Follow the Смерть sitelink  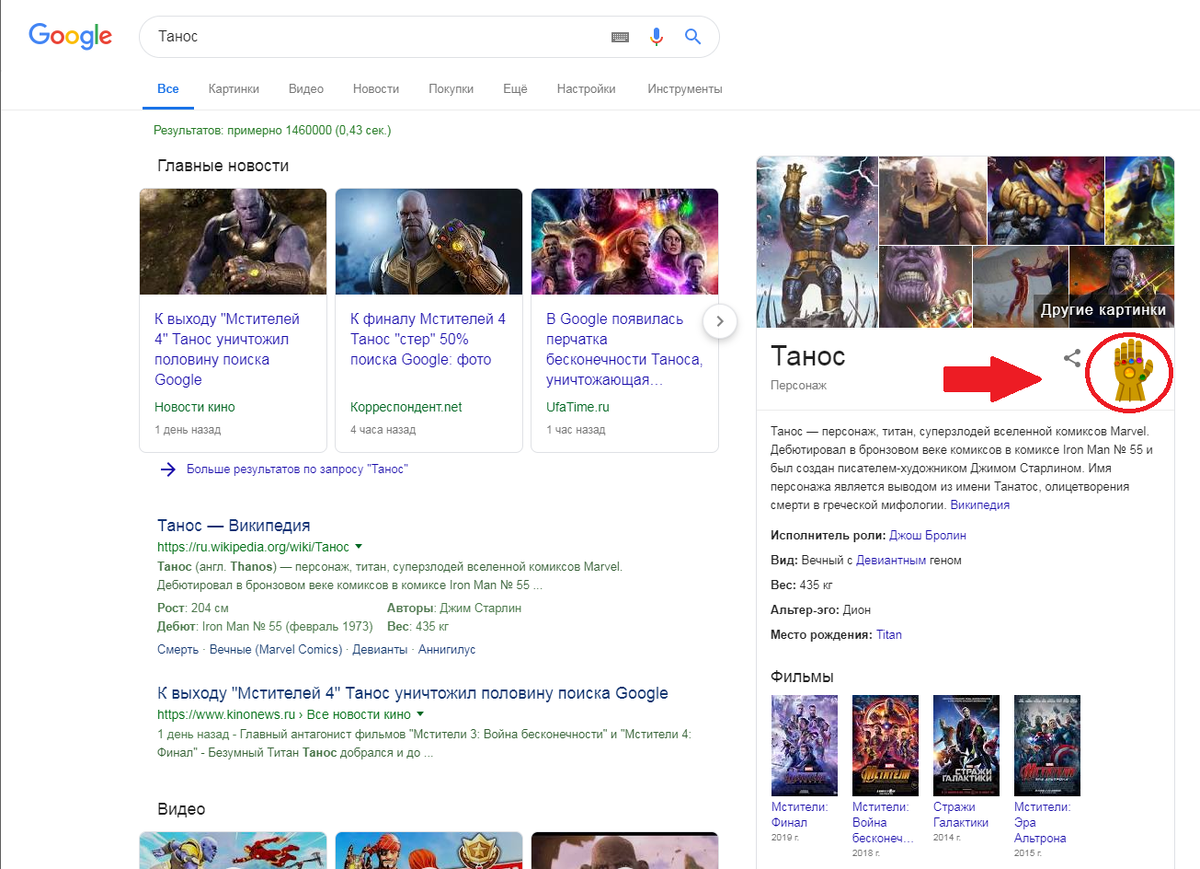click(x=180, y=649)
